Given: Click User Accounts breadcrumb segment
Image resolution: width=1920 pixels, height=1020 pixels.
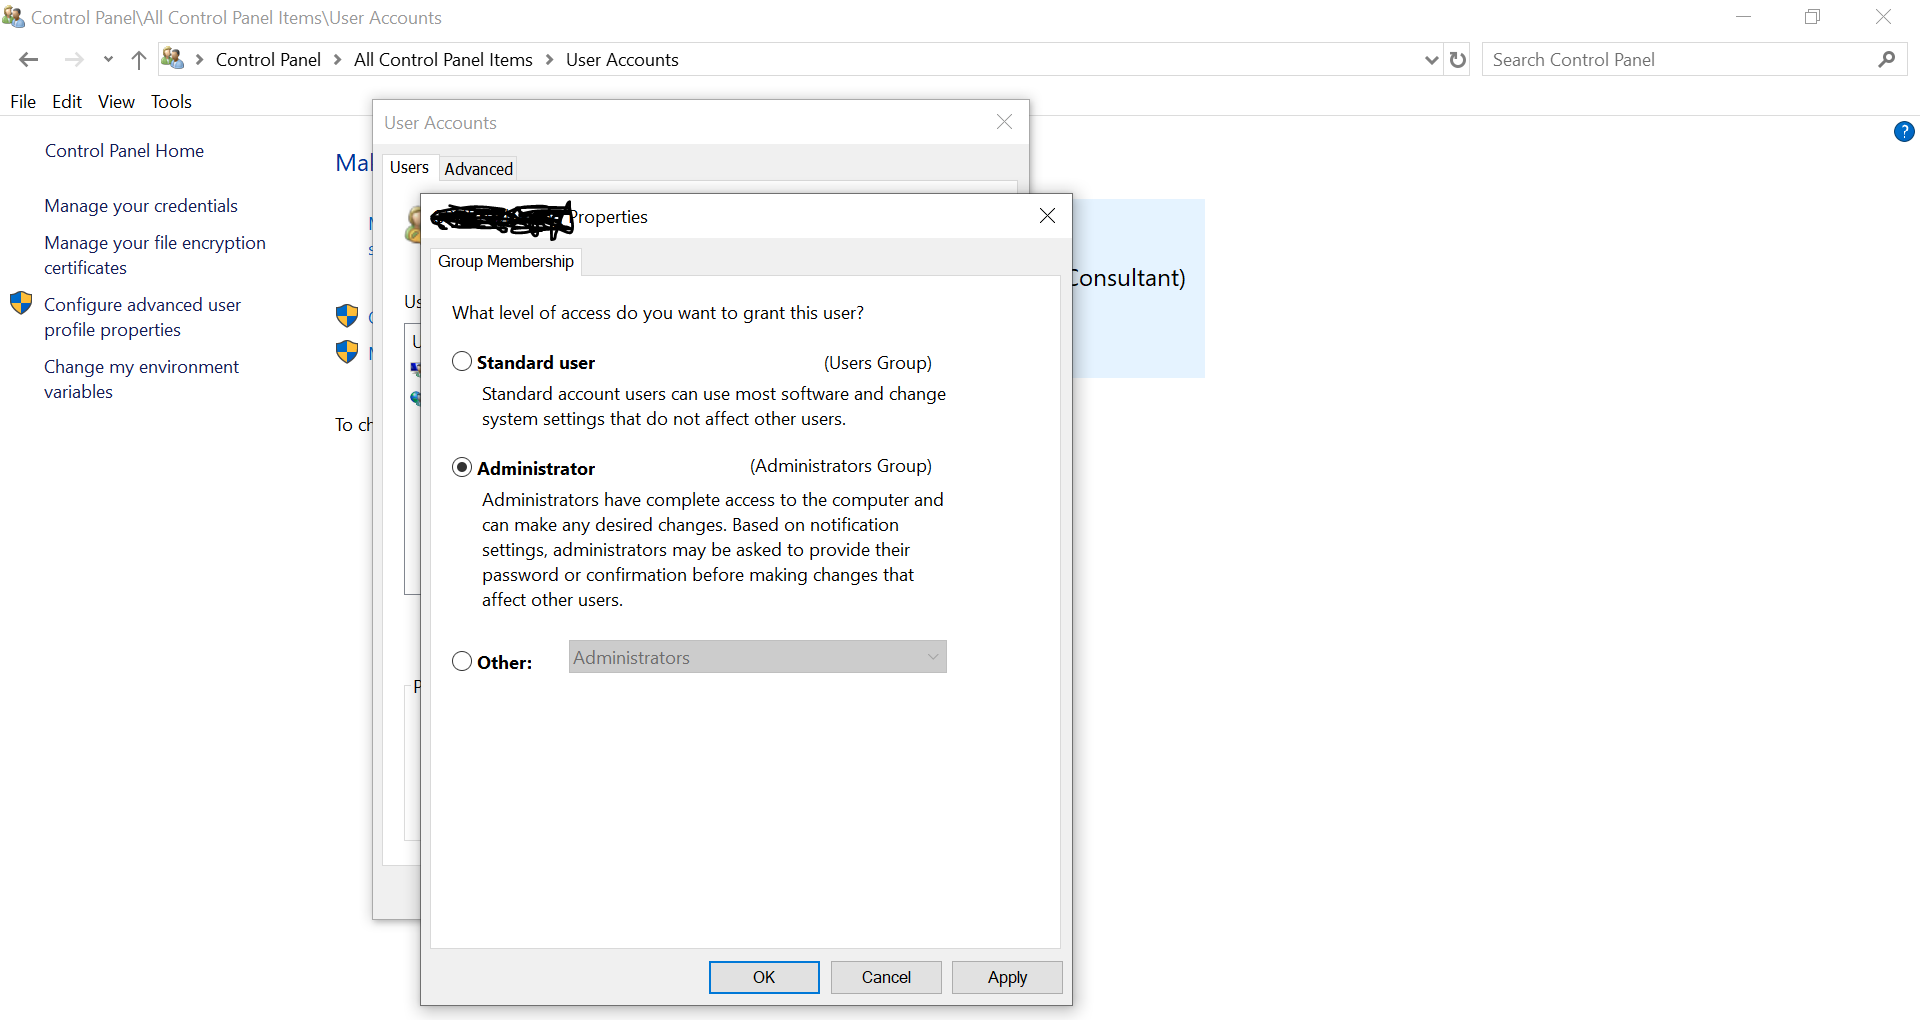Looking at the screenshot, I should (x=622, y=60).
